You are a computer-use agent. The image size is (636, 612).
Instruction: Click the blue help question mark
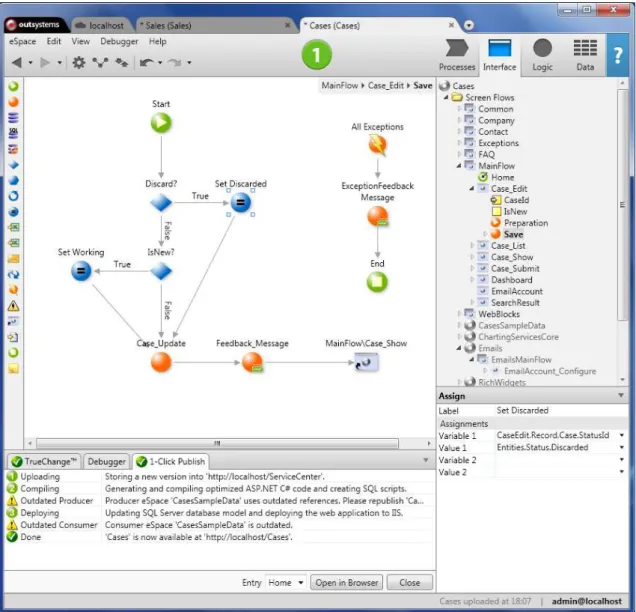tap(617, 55)
